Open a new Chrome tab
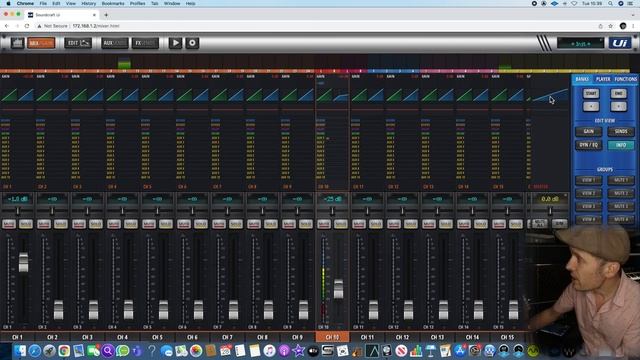 pos(106,15)
